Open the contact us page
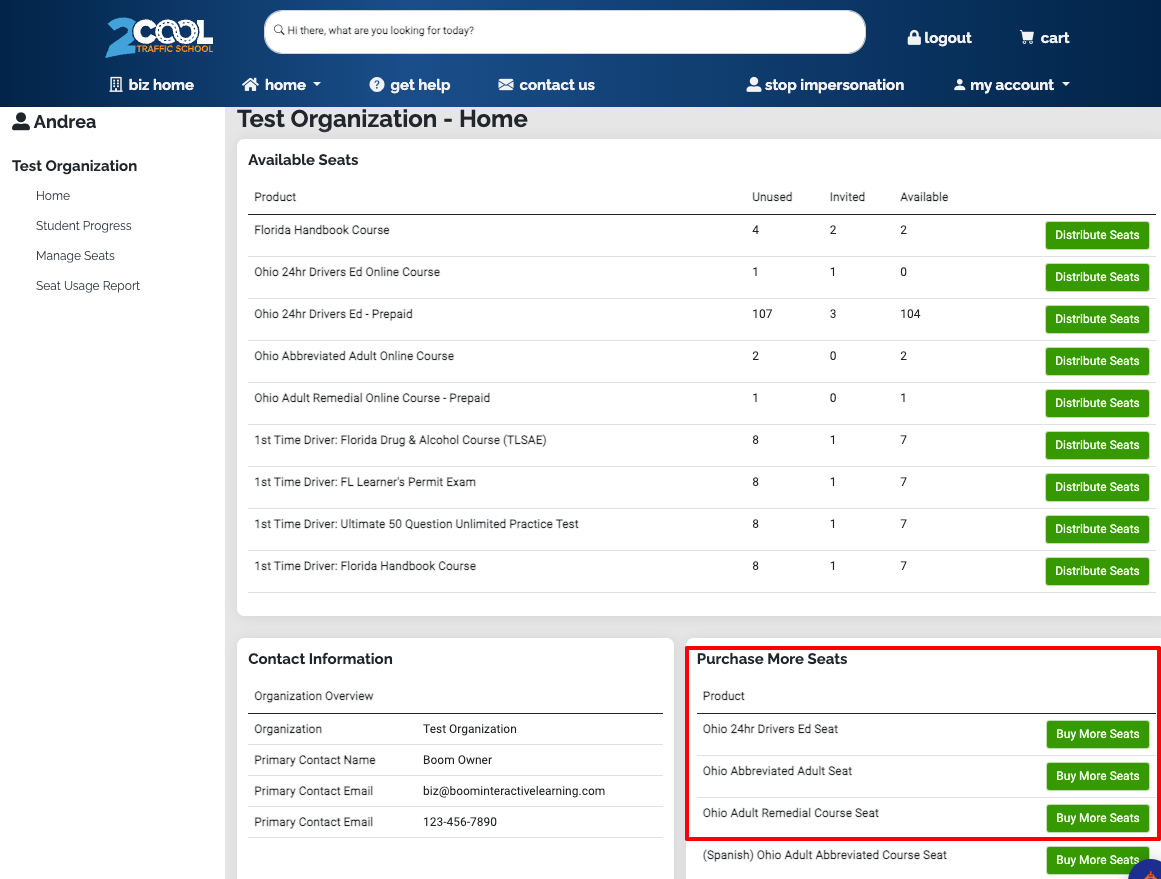 tap(546, 84)
